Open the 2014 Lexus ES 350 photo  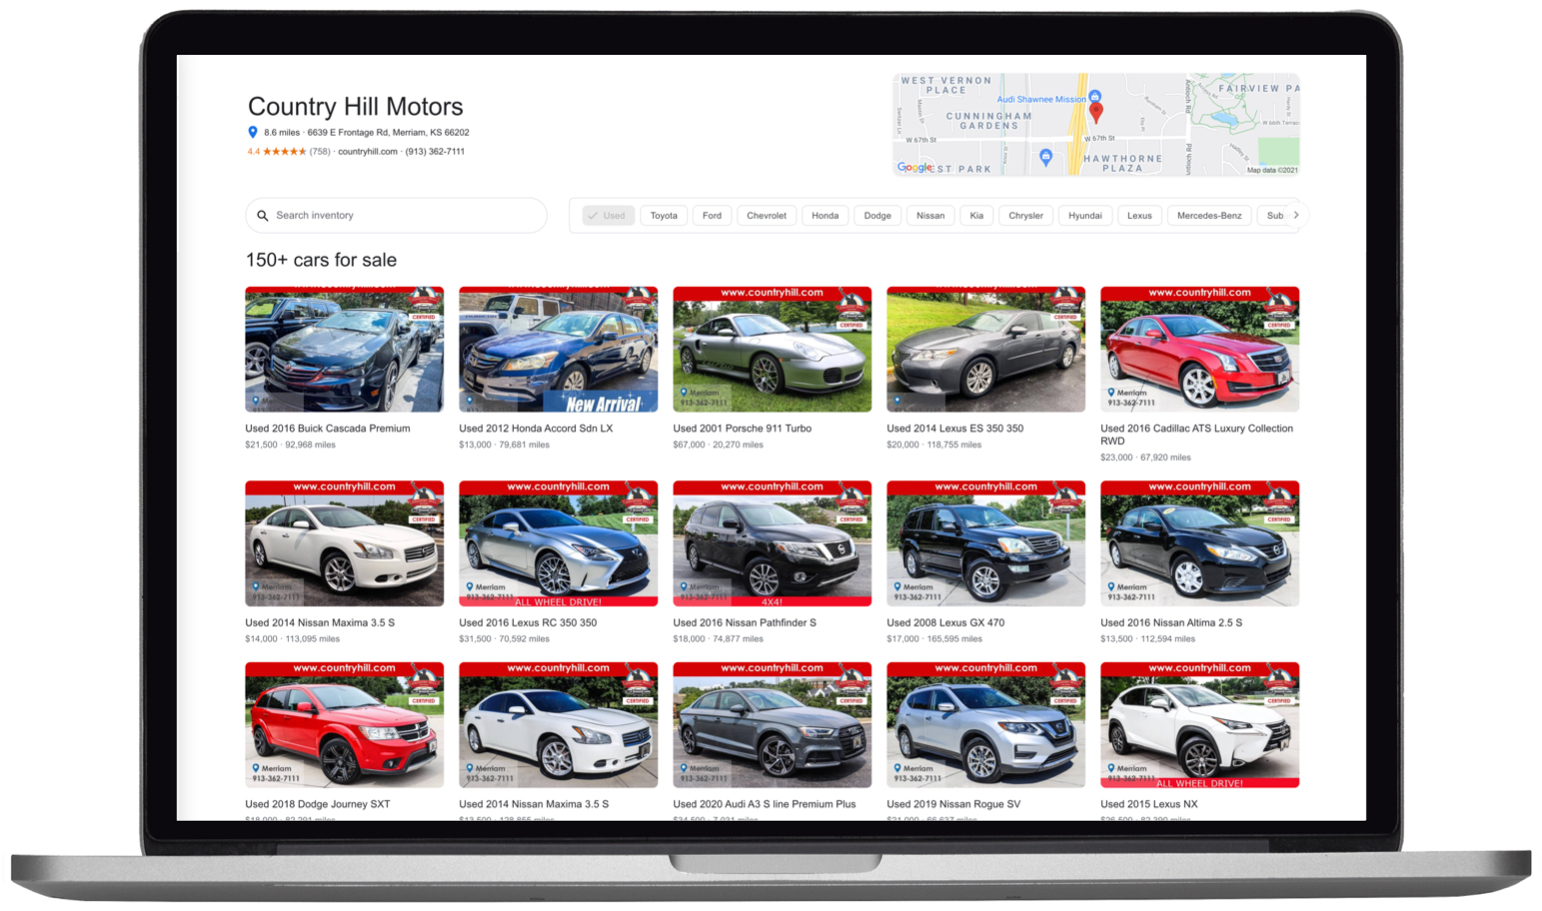[x=986, y=349]
